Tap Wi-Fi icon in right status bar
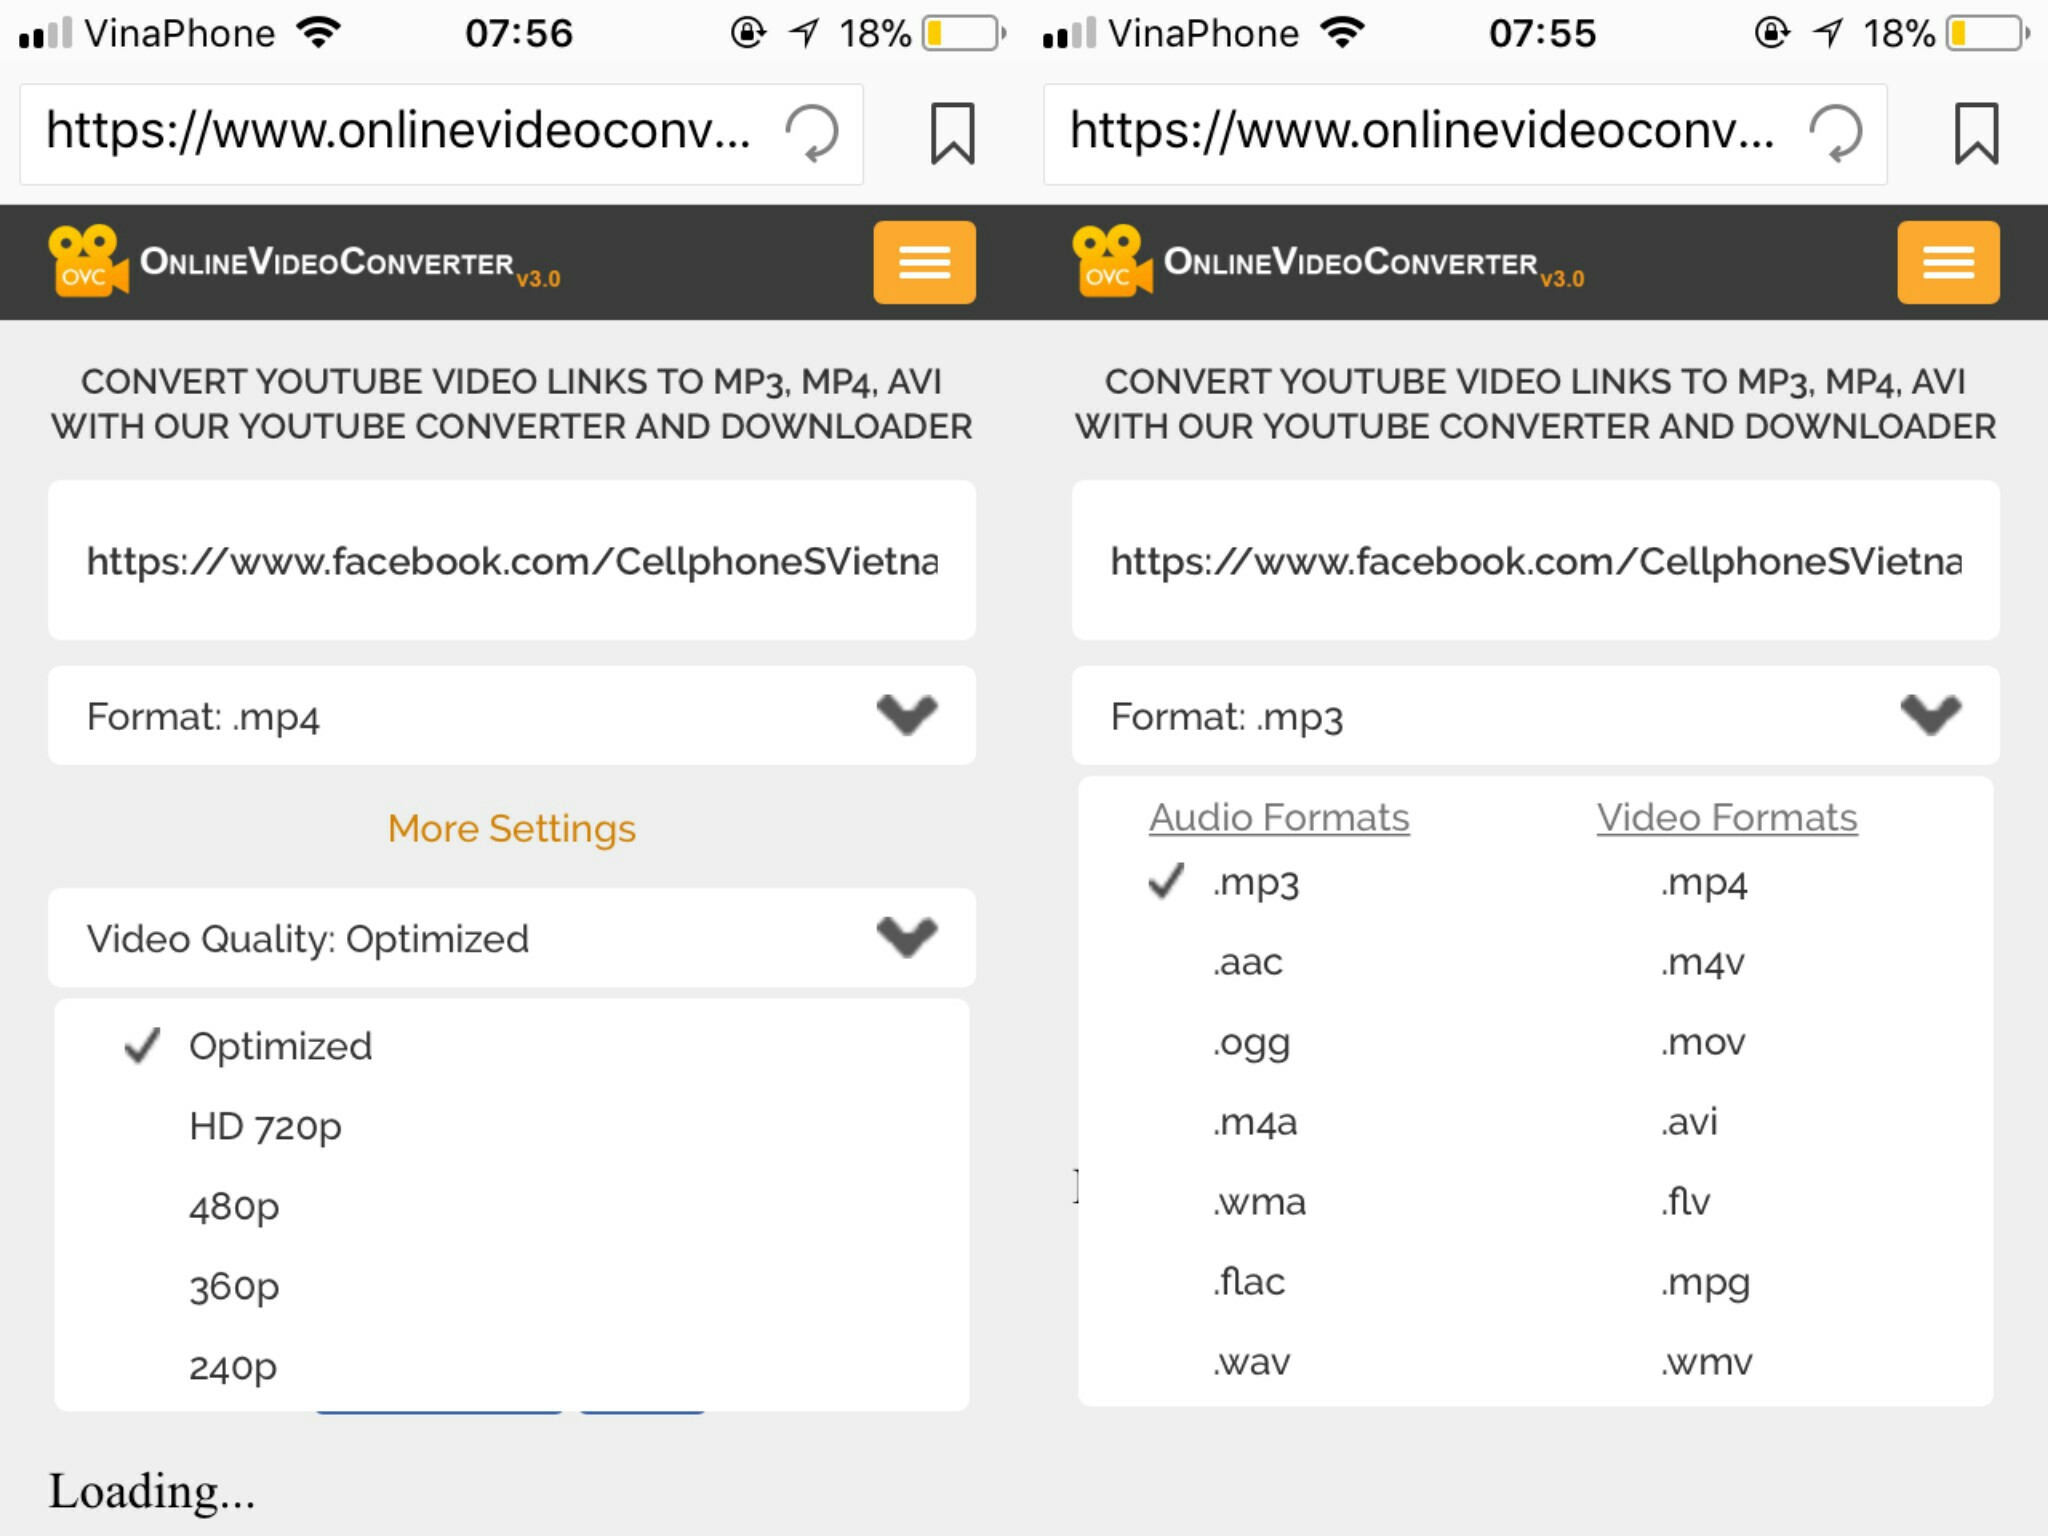The image size is (2048, 1536). coord(1343,33)
